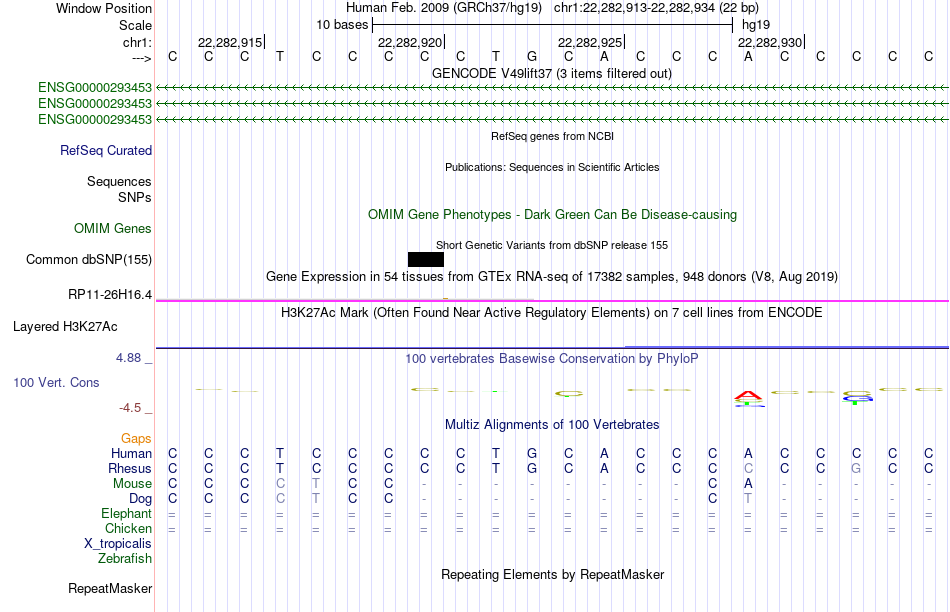
Task: Click the Layered H3K27Ac track label
Action: pos(65,327)
